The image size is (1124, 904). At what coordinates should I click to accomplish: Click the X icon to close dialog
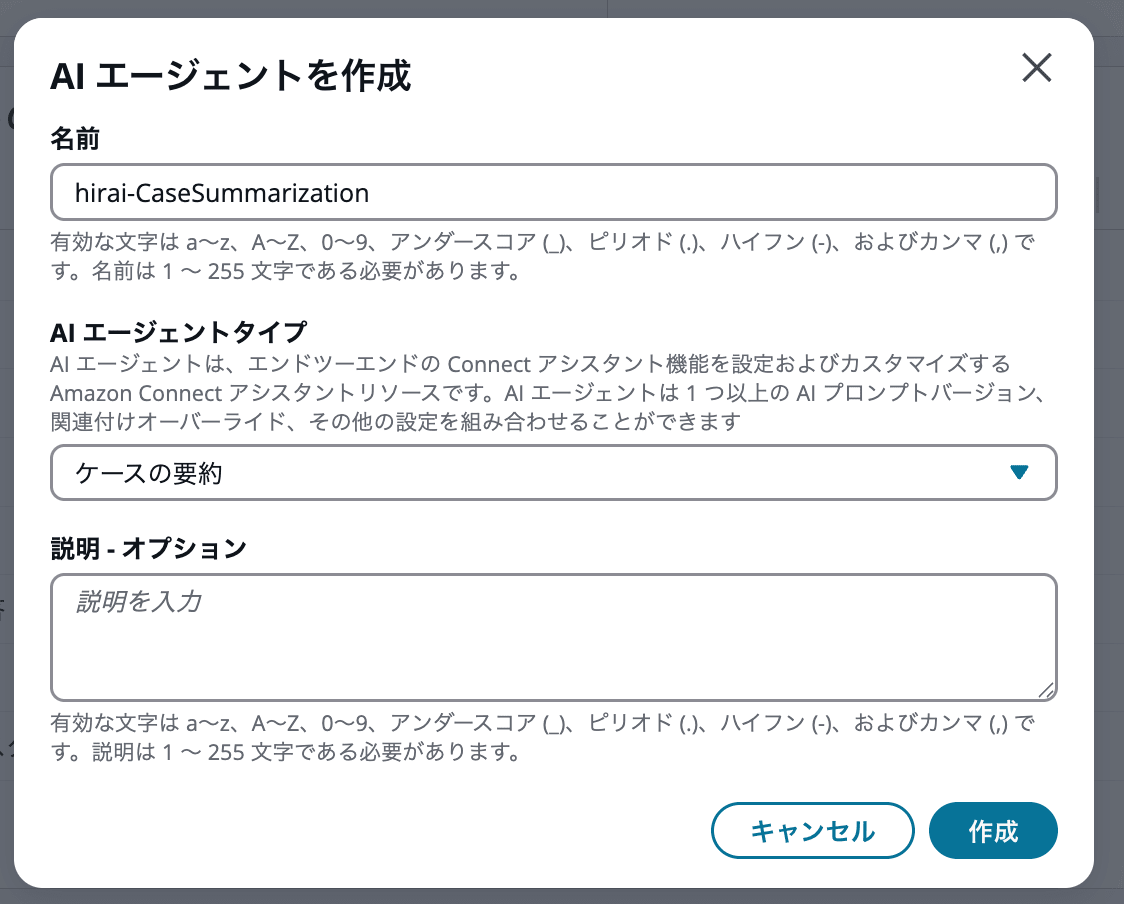1037,68
